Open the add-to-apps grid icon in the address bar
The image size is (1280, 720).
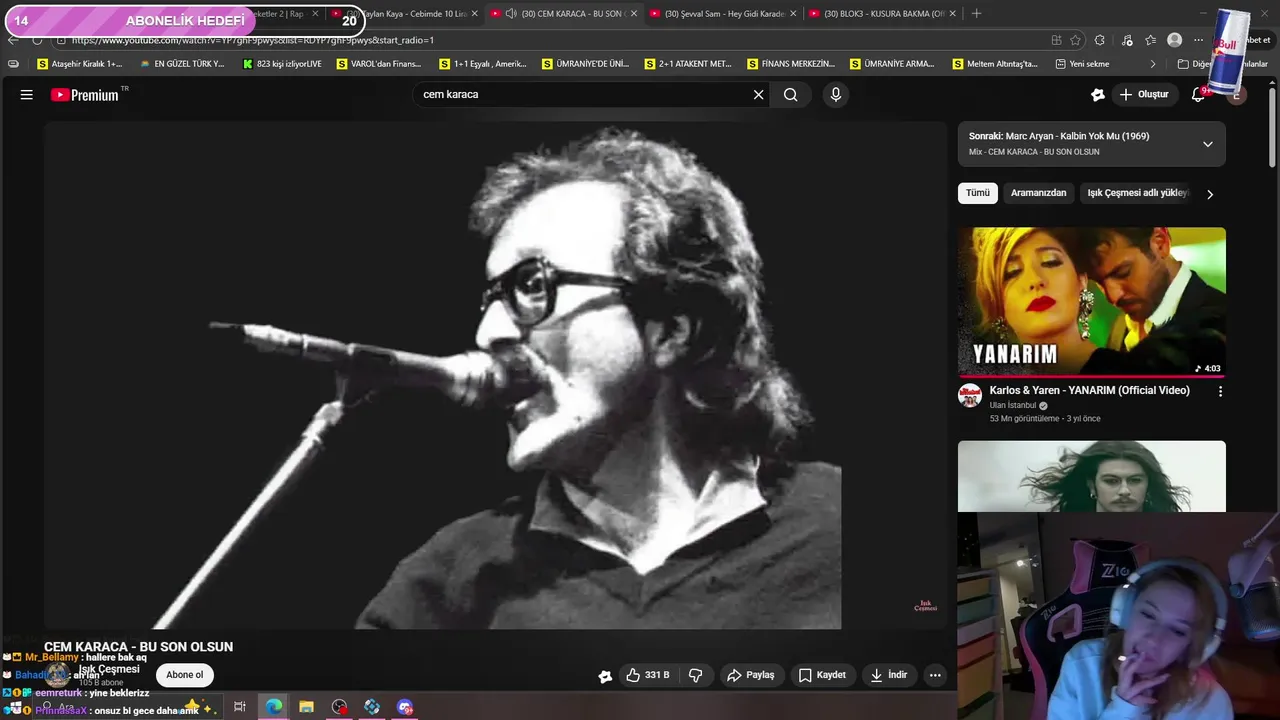click(1056, 40)
